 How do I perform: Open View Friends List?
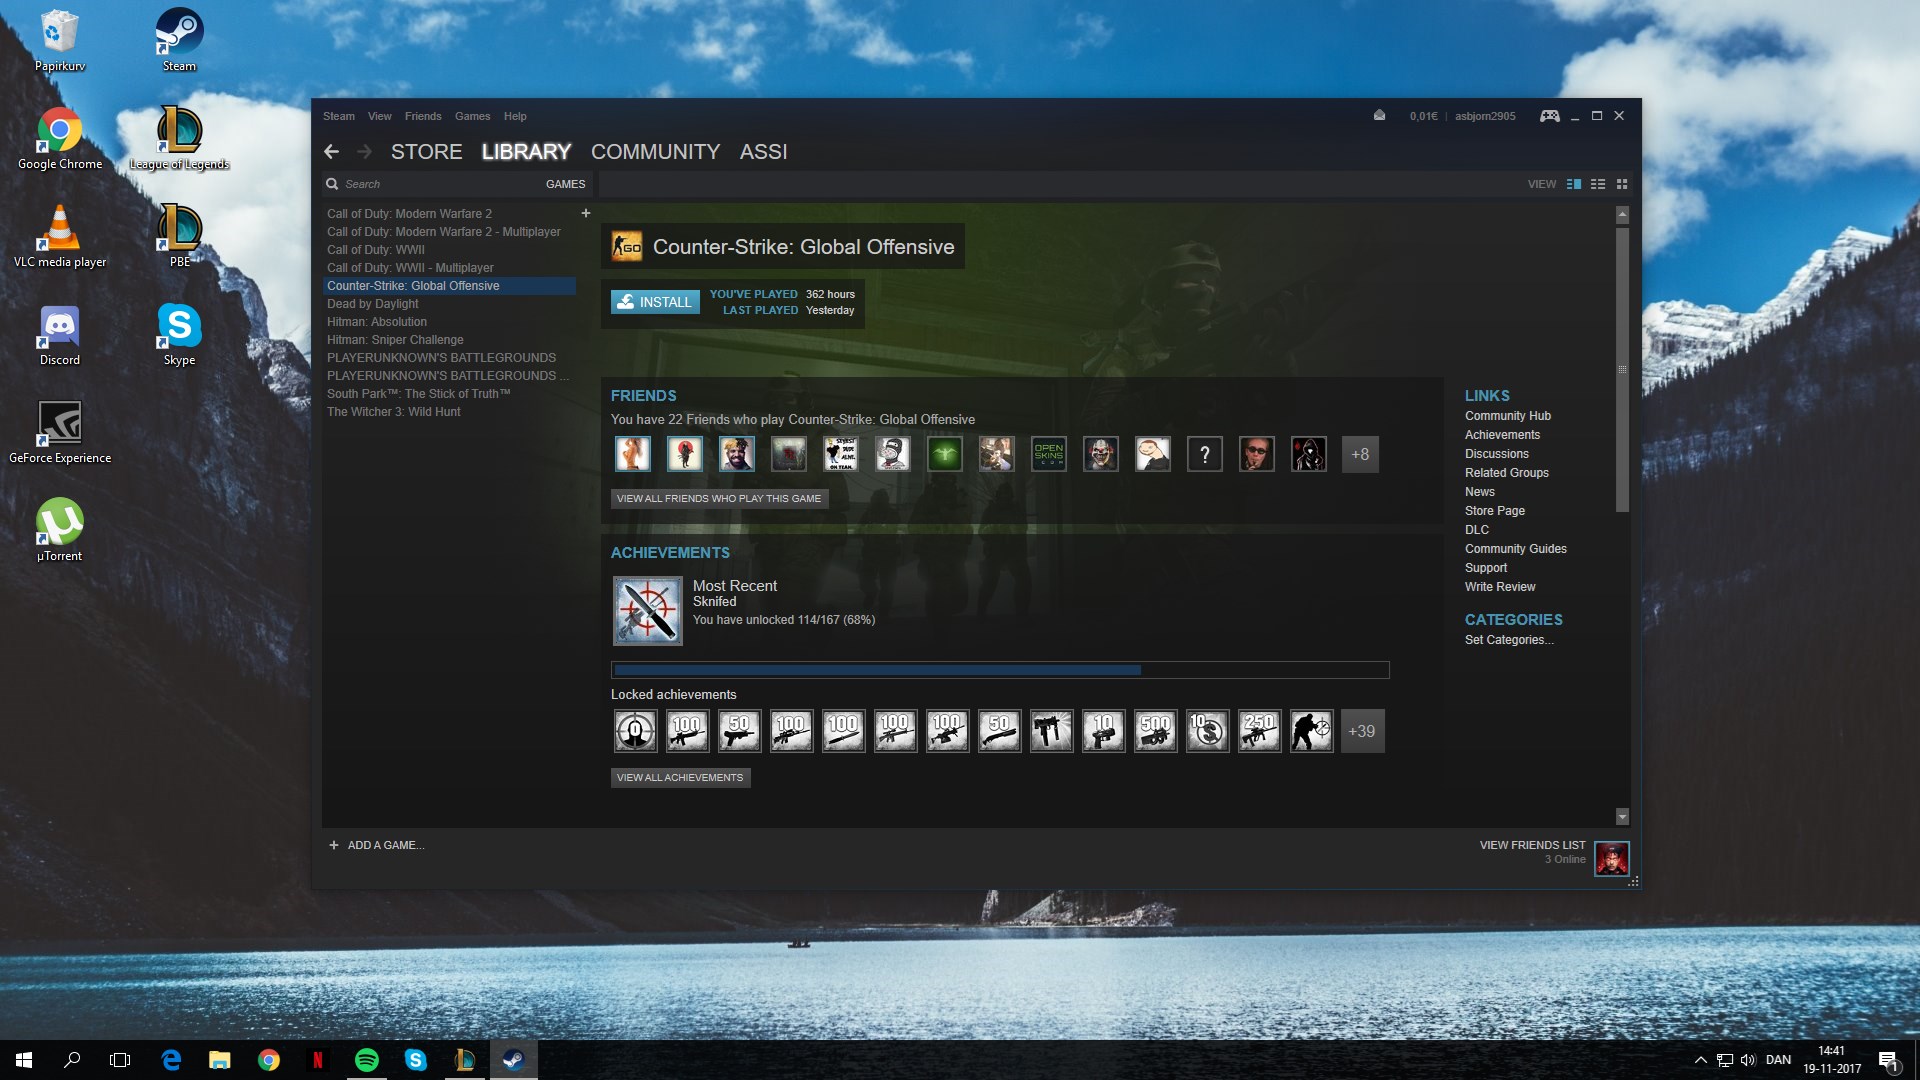[x=1532, y=845]
